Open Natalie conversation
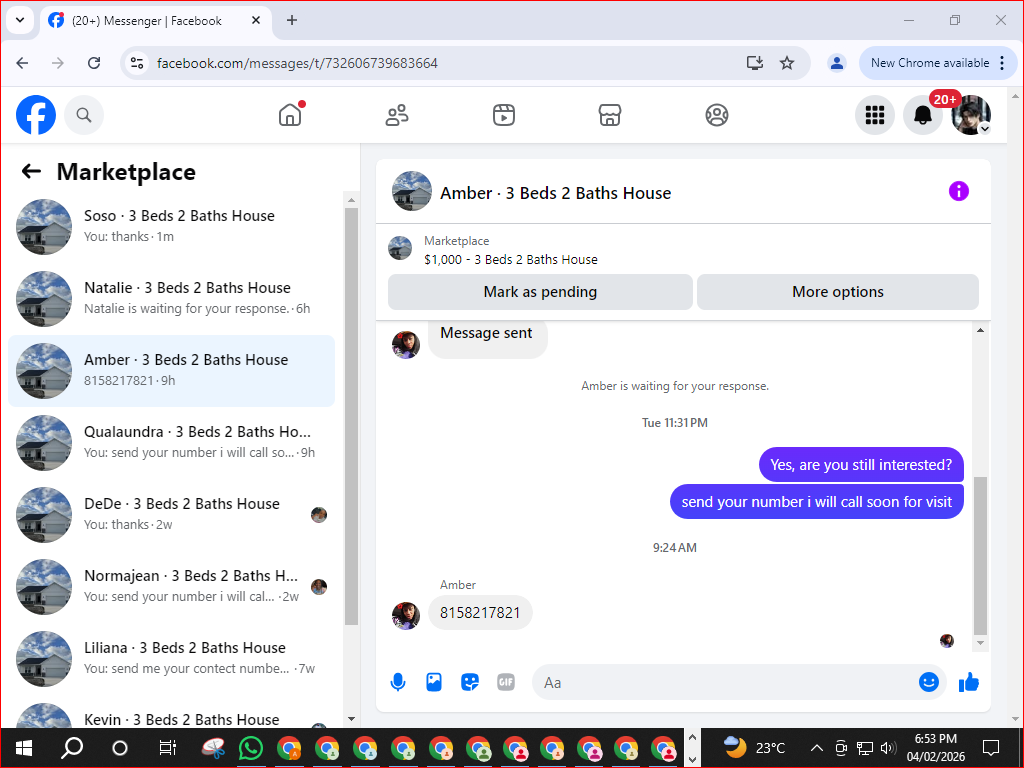This screenshot has width=1024, height=768. tap(172, 298)
